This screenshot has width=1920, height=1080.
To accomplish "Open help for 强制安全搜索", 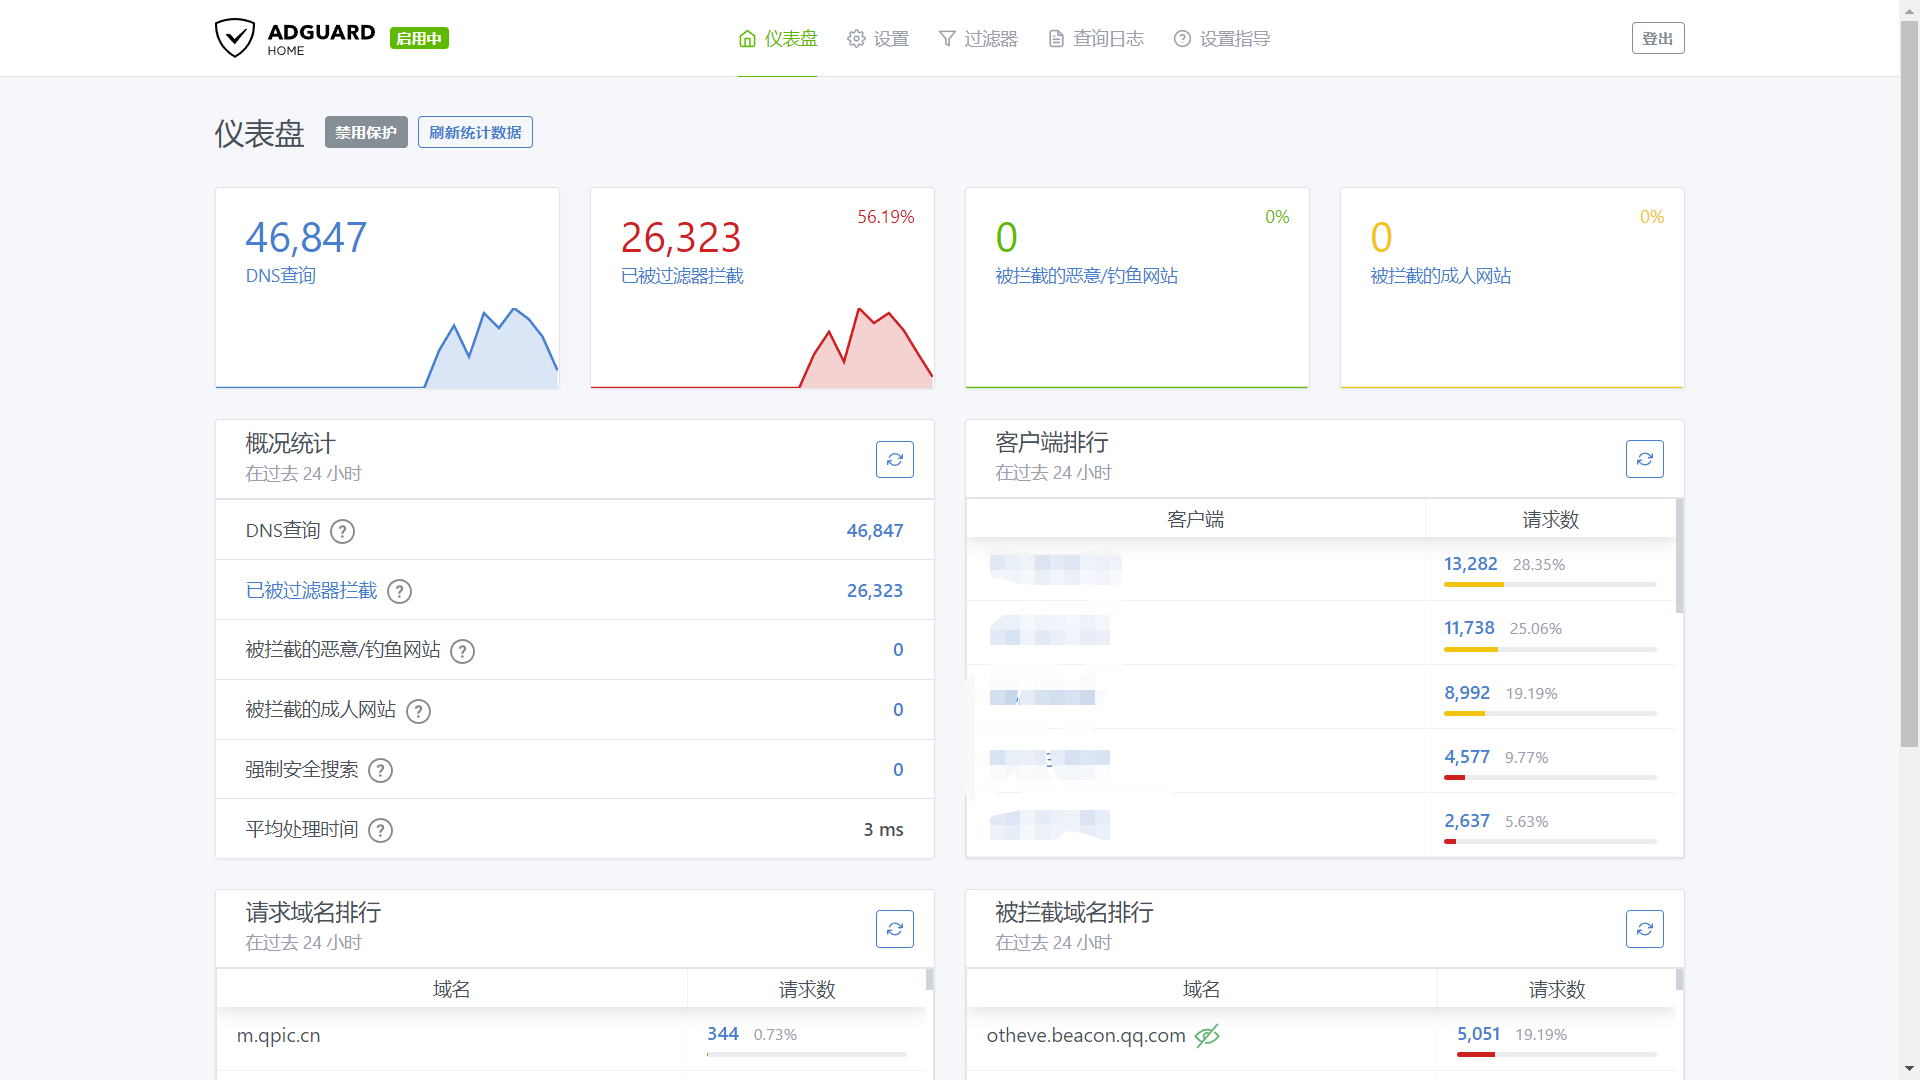I will click(380, 770).
